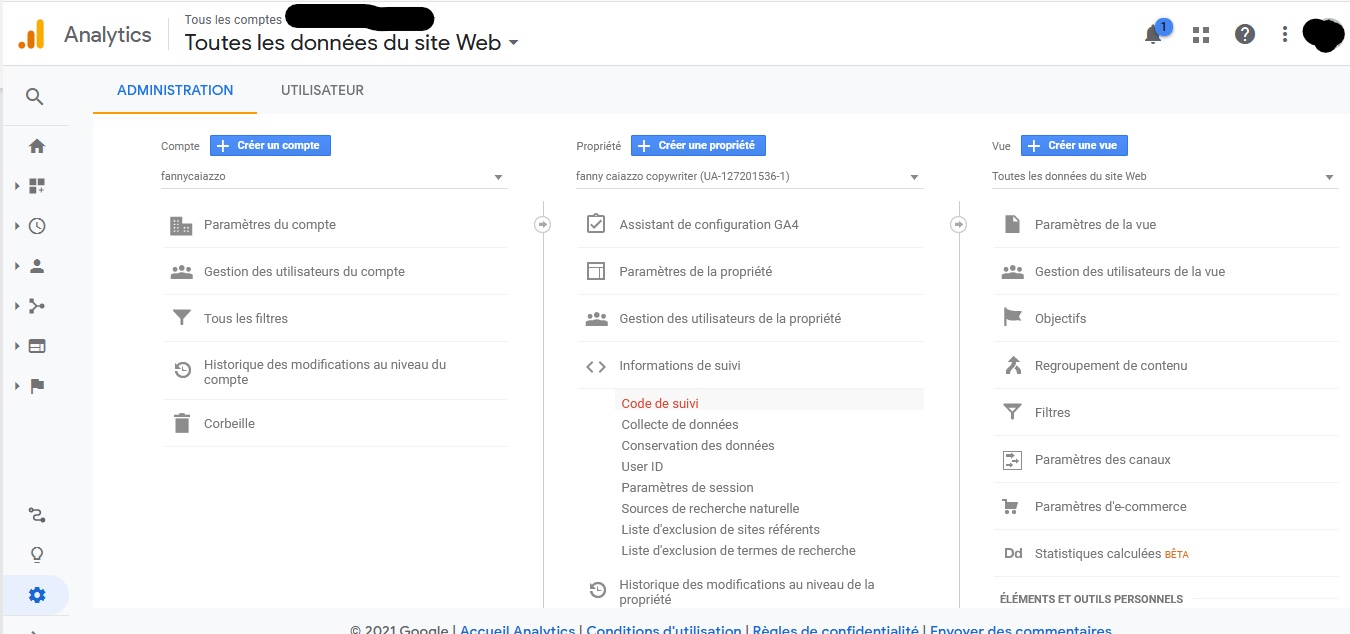Screen dimensions: 1350x634
Task: Open the three-dot more options menu
Action: coord(1285,34)
